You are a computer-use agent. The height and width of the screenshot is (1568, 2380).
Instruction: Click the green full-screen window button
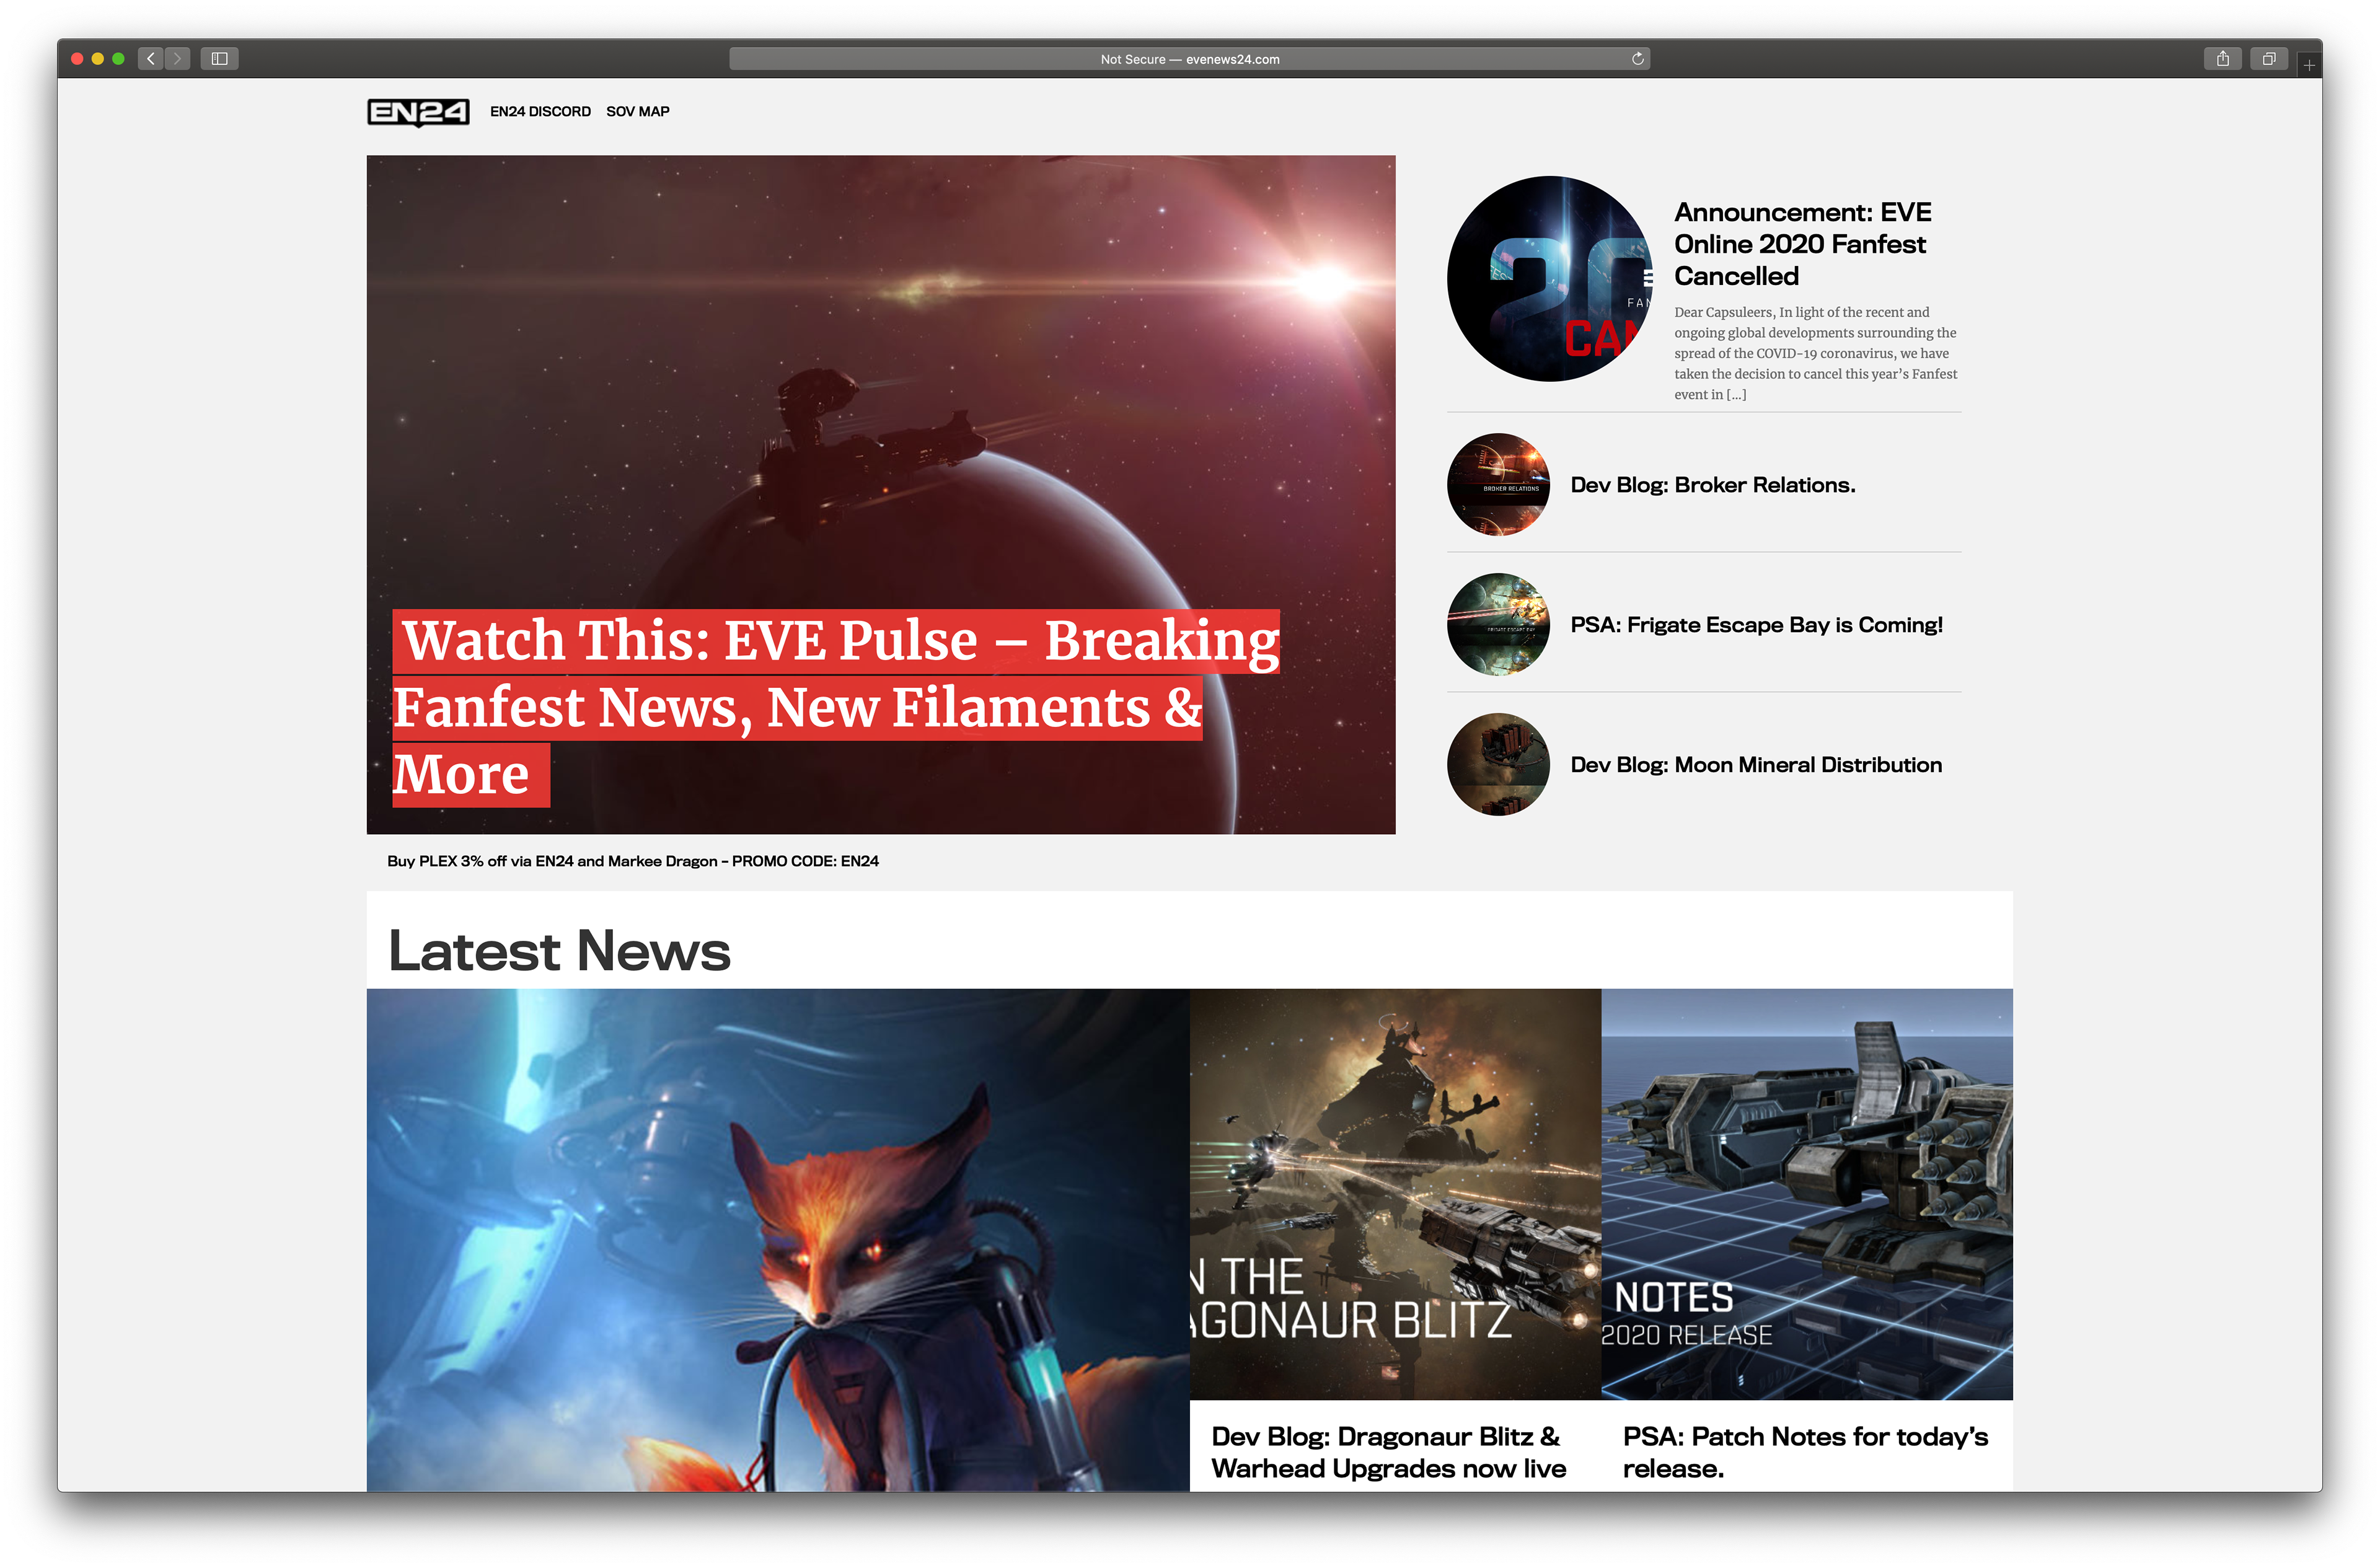(x=118, y=59)
